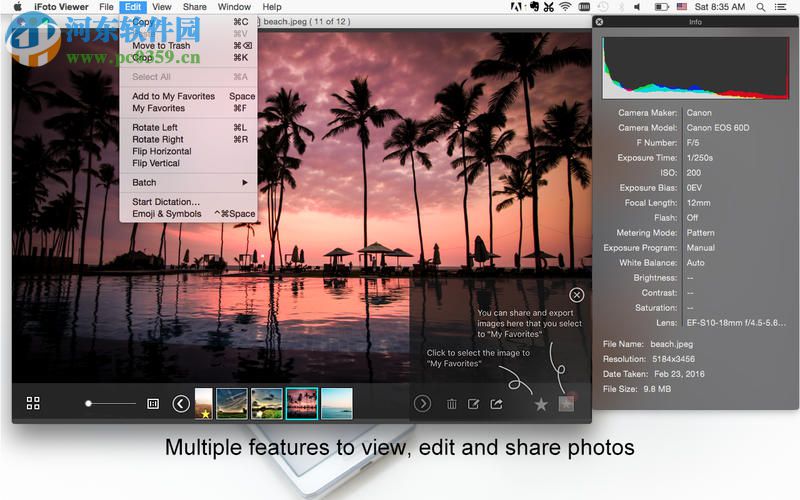Click the File Name beach.jpeg text
The width and height of the screenshot is (800, 500).
coord(671,344)
